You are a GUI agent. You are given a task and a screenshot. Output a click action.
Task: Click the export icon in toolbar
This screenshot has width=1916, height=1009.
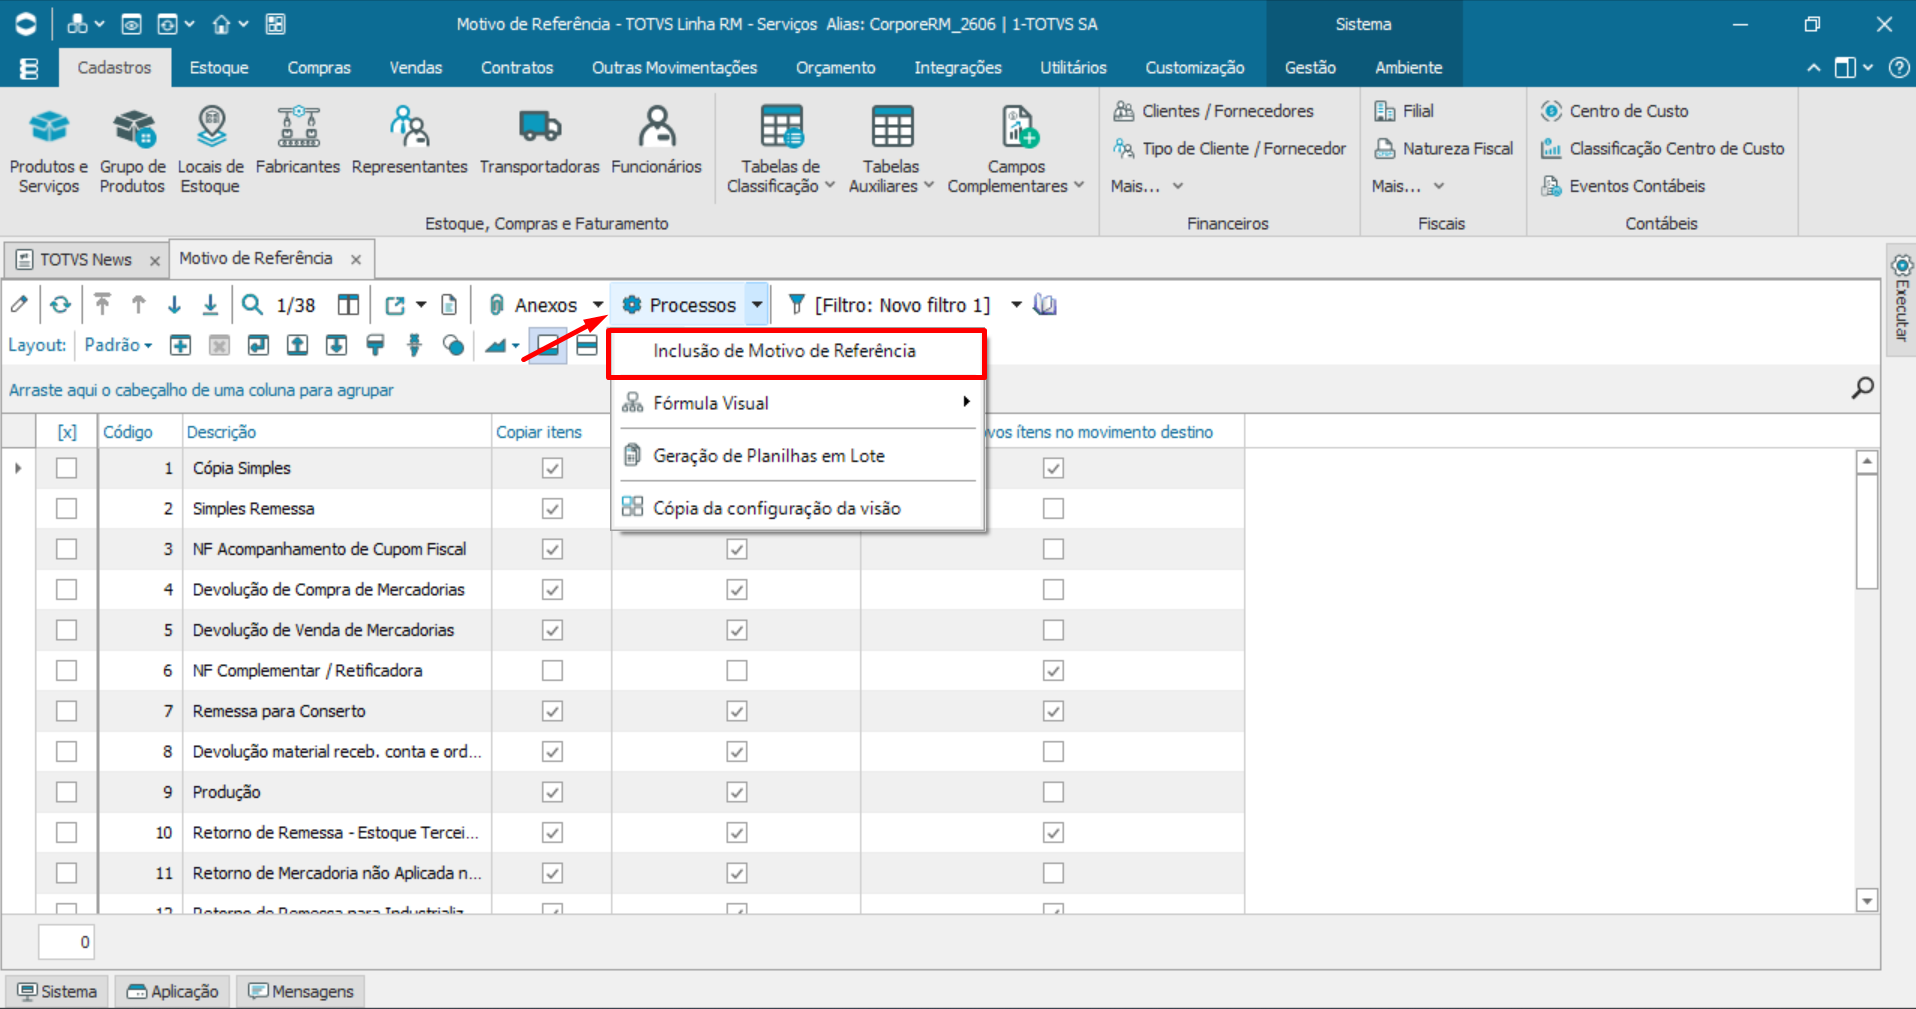tap(395, 304)
